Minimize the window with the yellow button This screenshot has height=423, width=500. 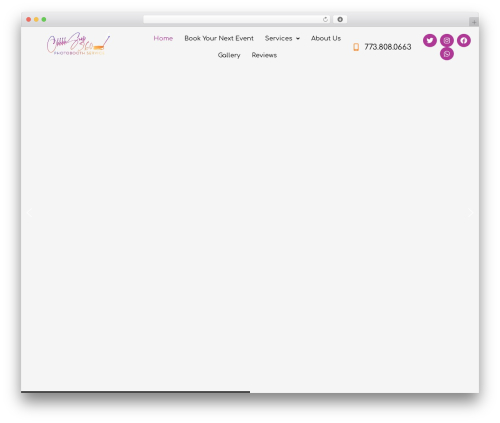[x=36, y=19]
